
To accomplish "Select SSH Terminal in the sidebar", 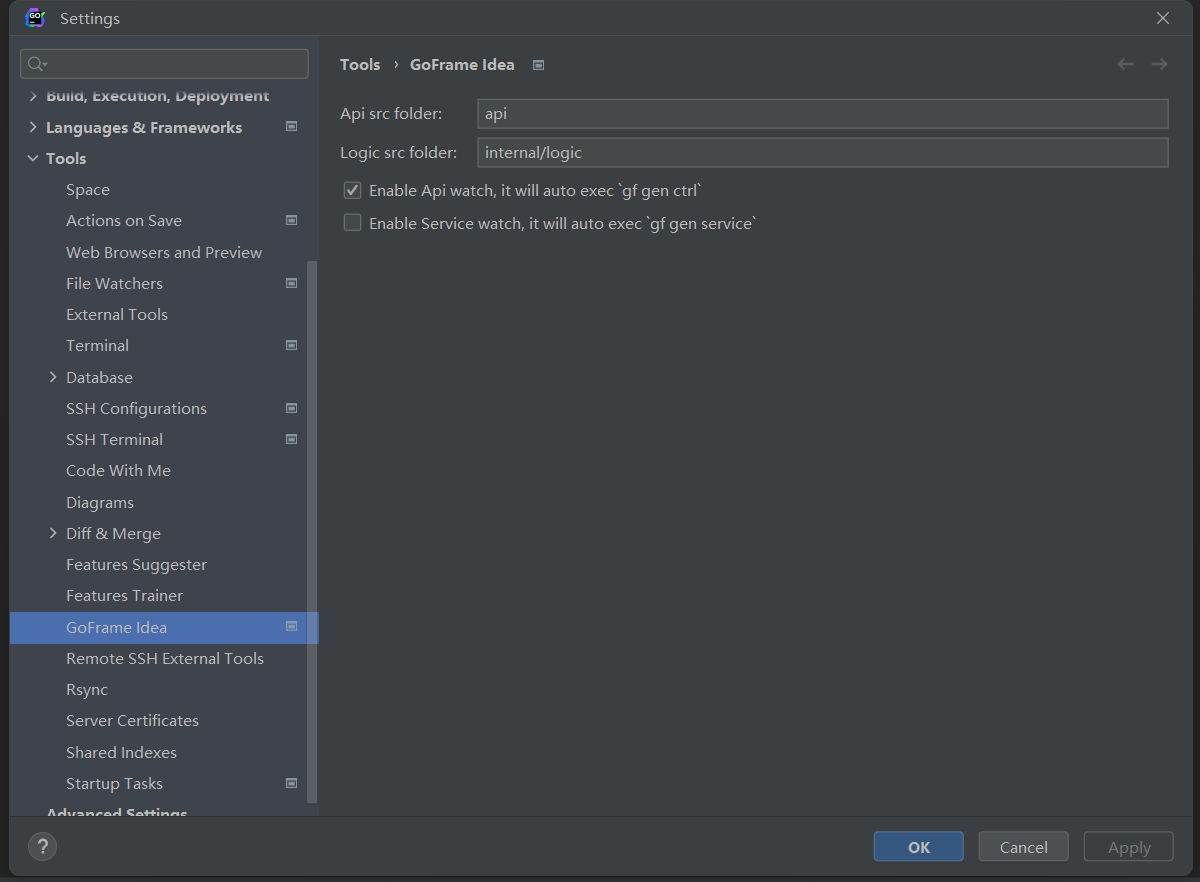I will 114,439.
